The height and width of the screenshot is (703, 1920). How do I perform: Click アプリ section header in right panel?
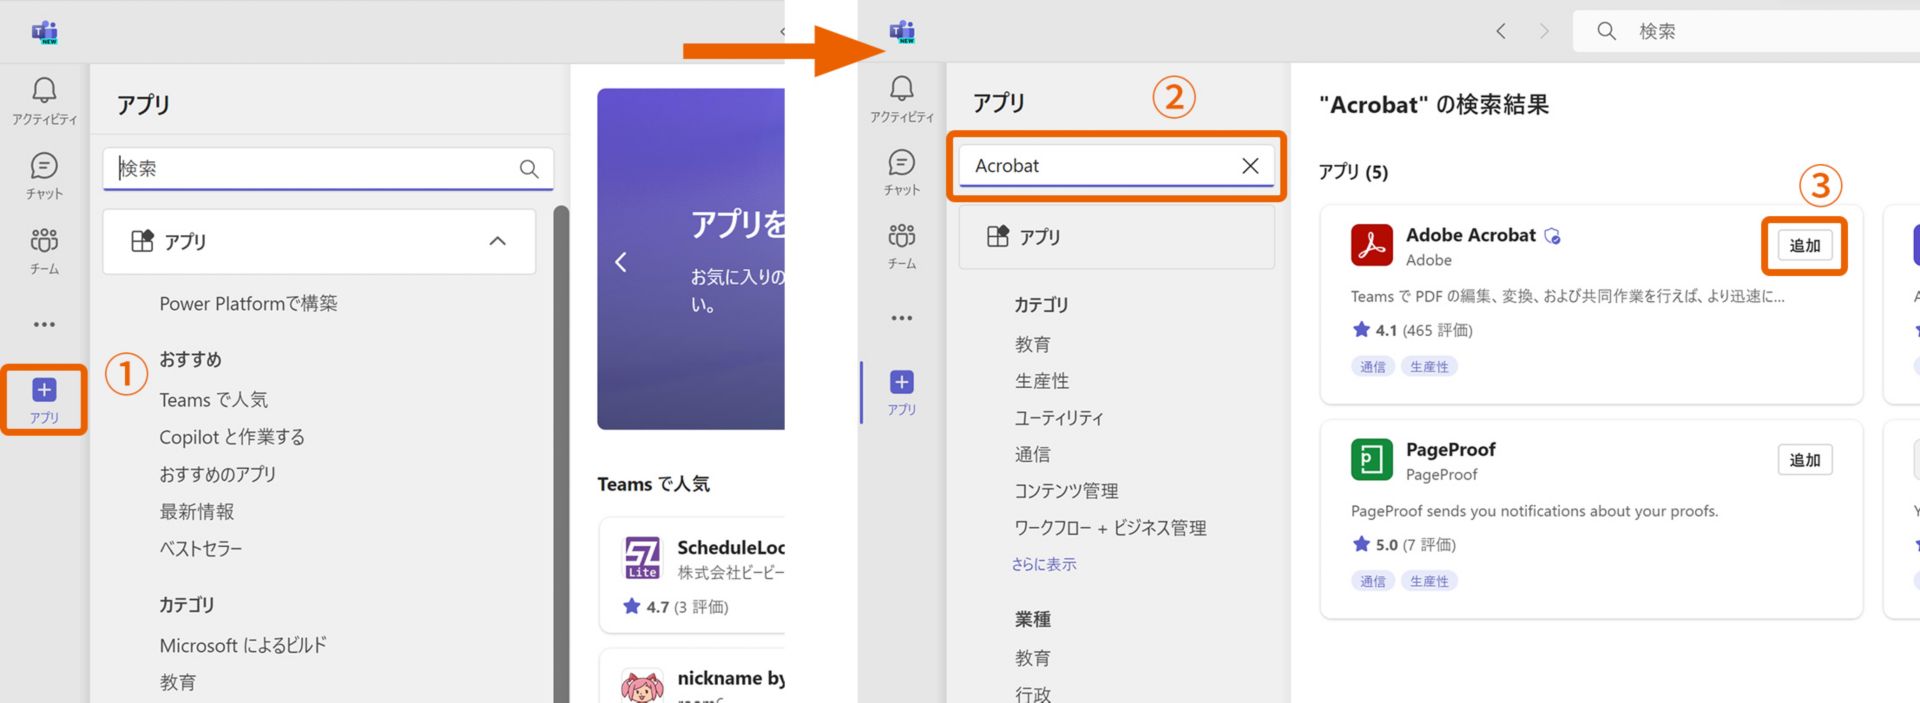coord(1117,237)
